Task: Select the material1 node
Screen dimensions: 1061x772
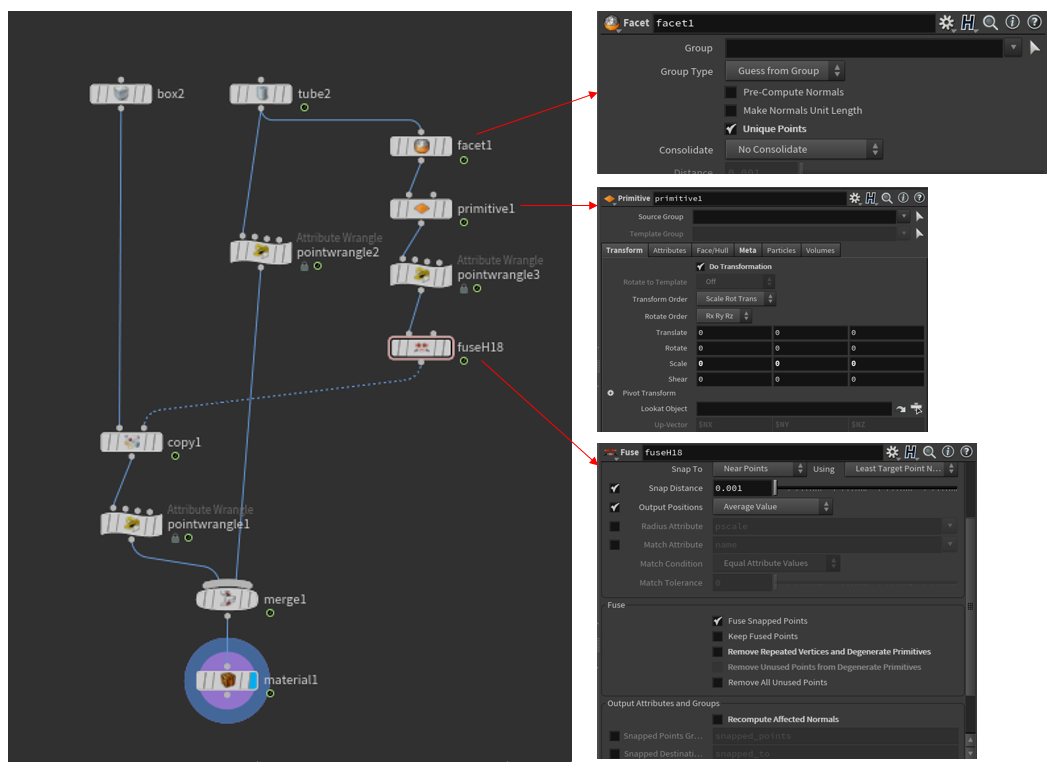Action: (x=227, y=680)
